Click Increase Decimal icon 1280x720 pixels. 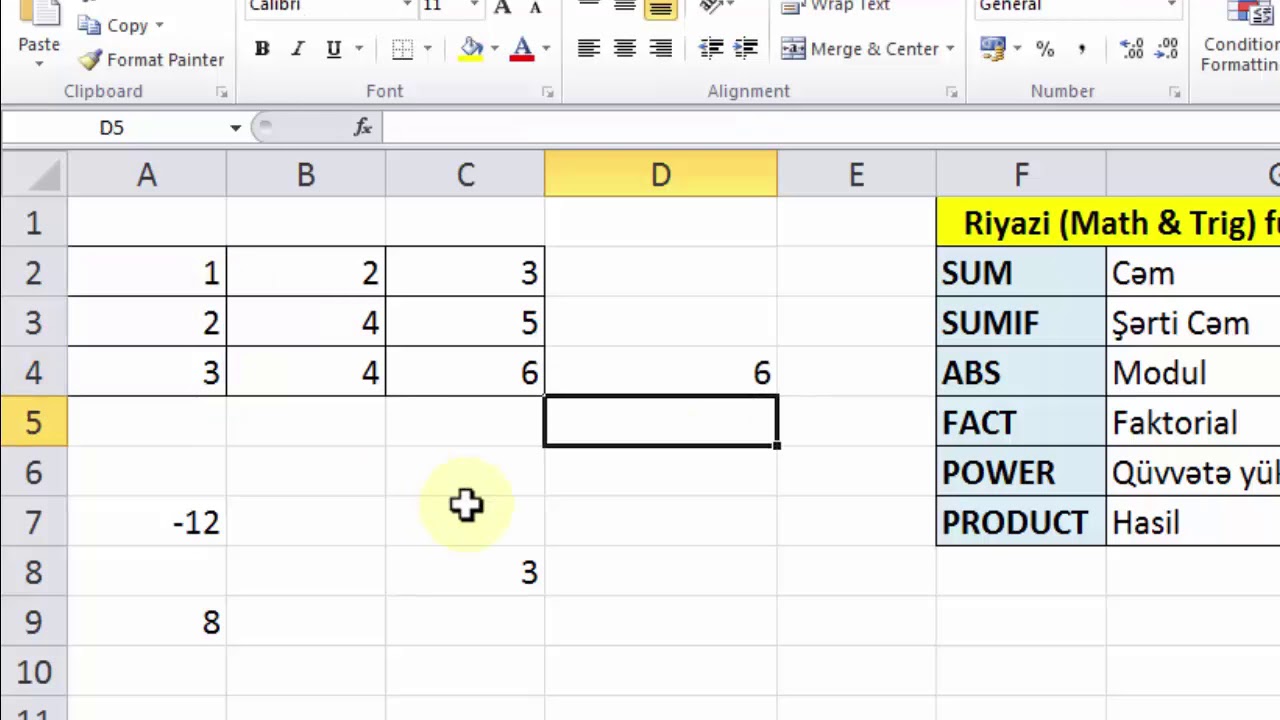pyautogui.click(x=1131, y=49)
